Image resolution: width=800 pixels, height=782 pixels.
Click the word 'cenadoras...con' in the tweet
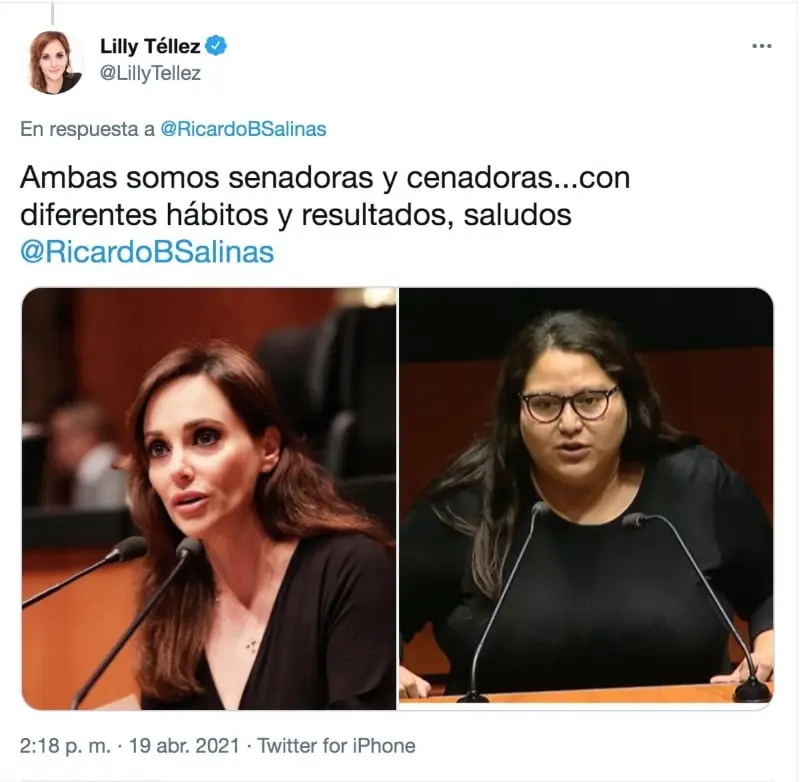(518, 178)
